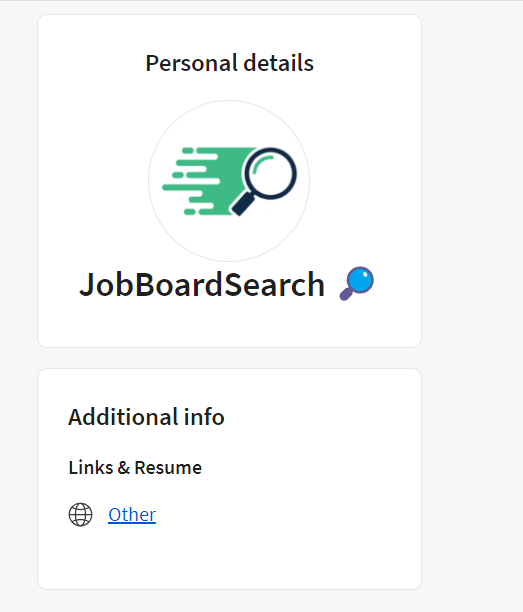Click the green arc inside magnifier lens
Viewport: 523px width, 612px height.
(x=262, y=163)
